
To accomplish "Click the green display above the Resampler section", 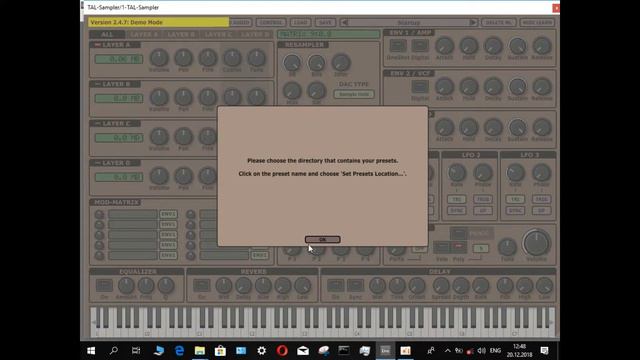I will pos(329,34).
